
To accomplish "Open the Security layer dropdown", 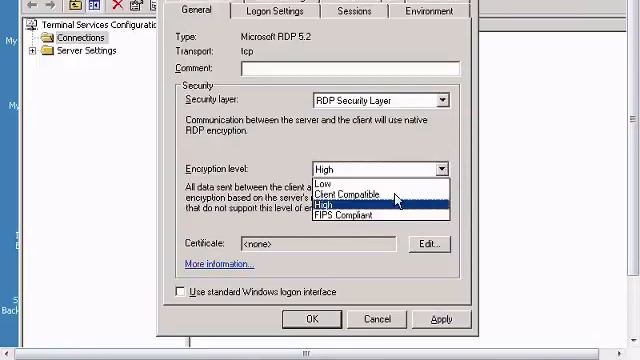I will (381, 100).
